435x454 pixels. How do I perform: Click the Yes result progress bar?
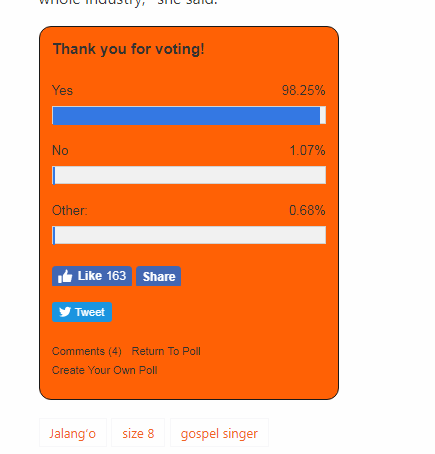pos(189,116)
